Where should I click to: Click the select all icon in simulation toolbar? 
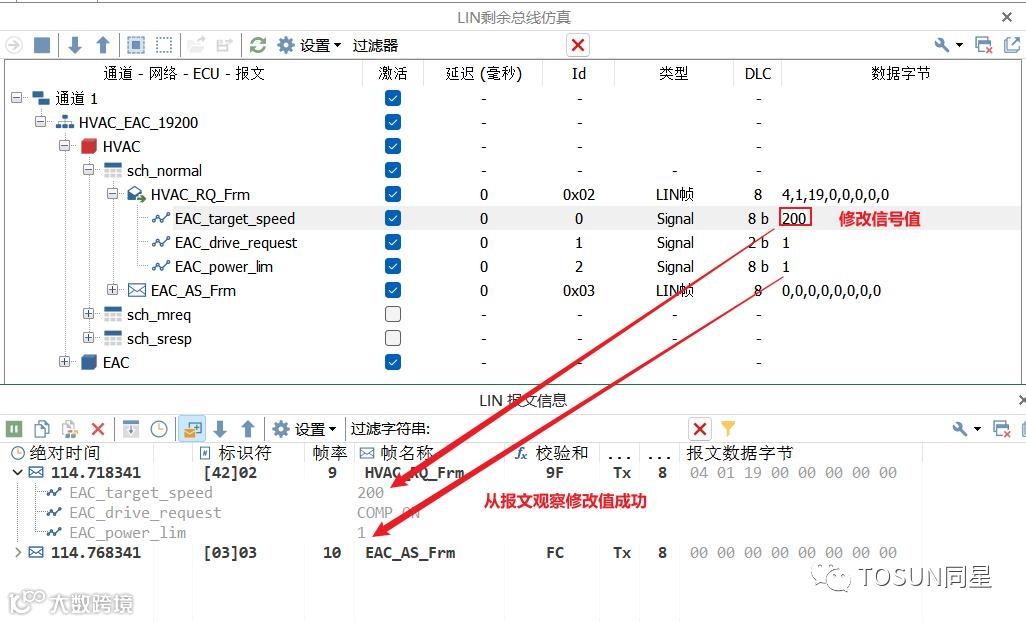tap(136, 45)
